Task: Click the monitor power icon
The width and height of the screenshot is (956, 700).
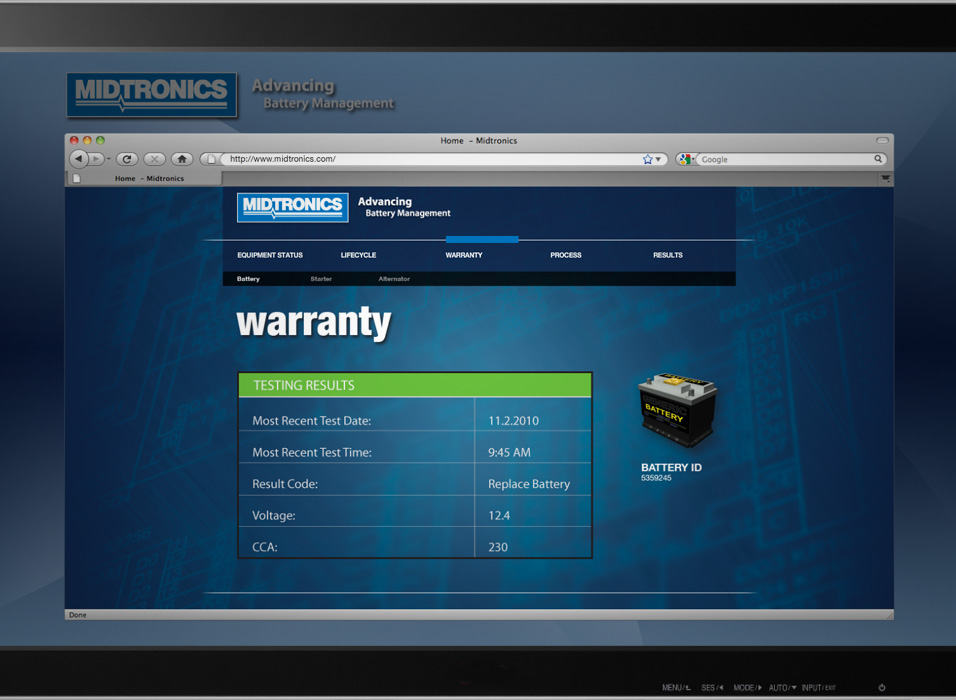Action: tap(882, 688)
